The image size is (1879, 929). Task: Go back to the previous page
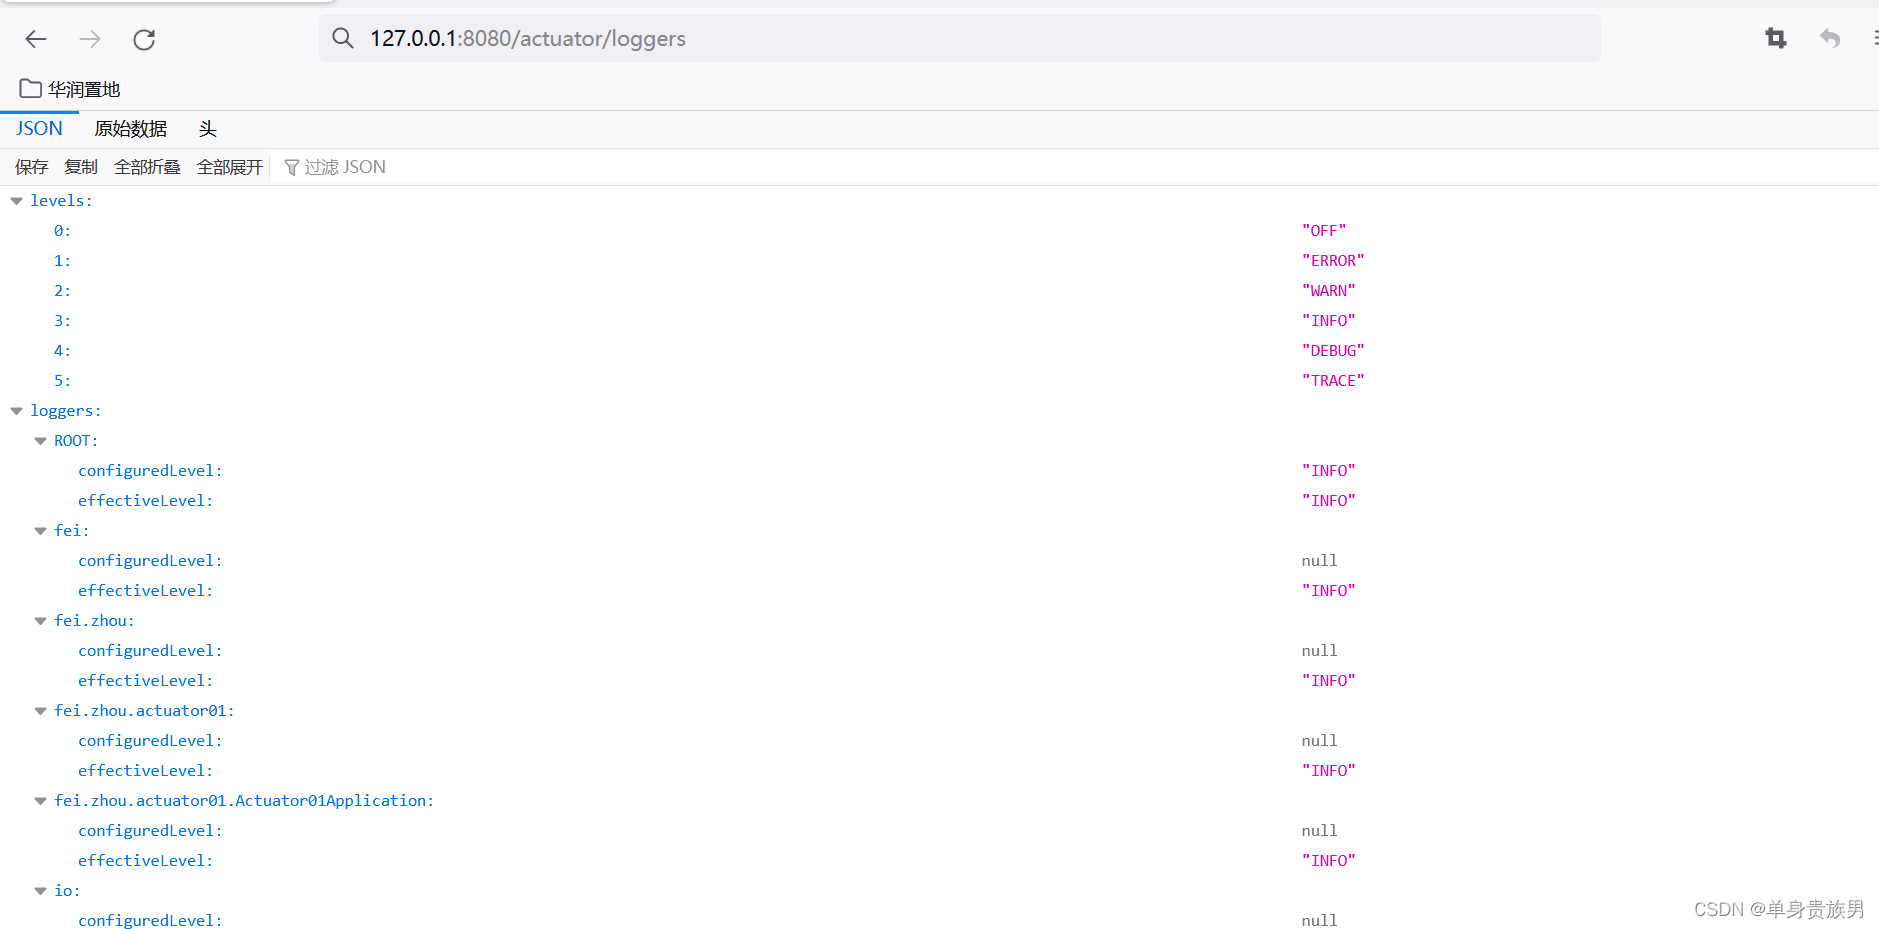click(x=36, y=39)
